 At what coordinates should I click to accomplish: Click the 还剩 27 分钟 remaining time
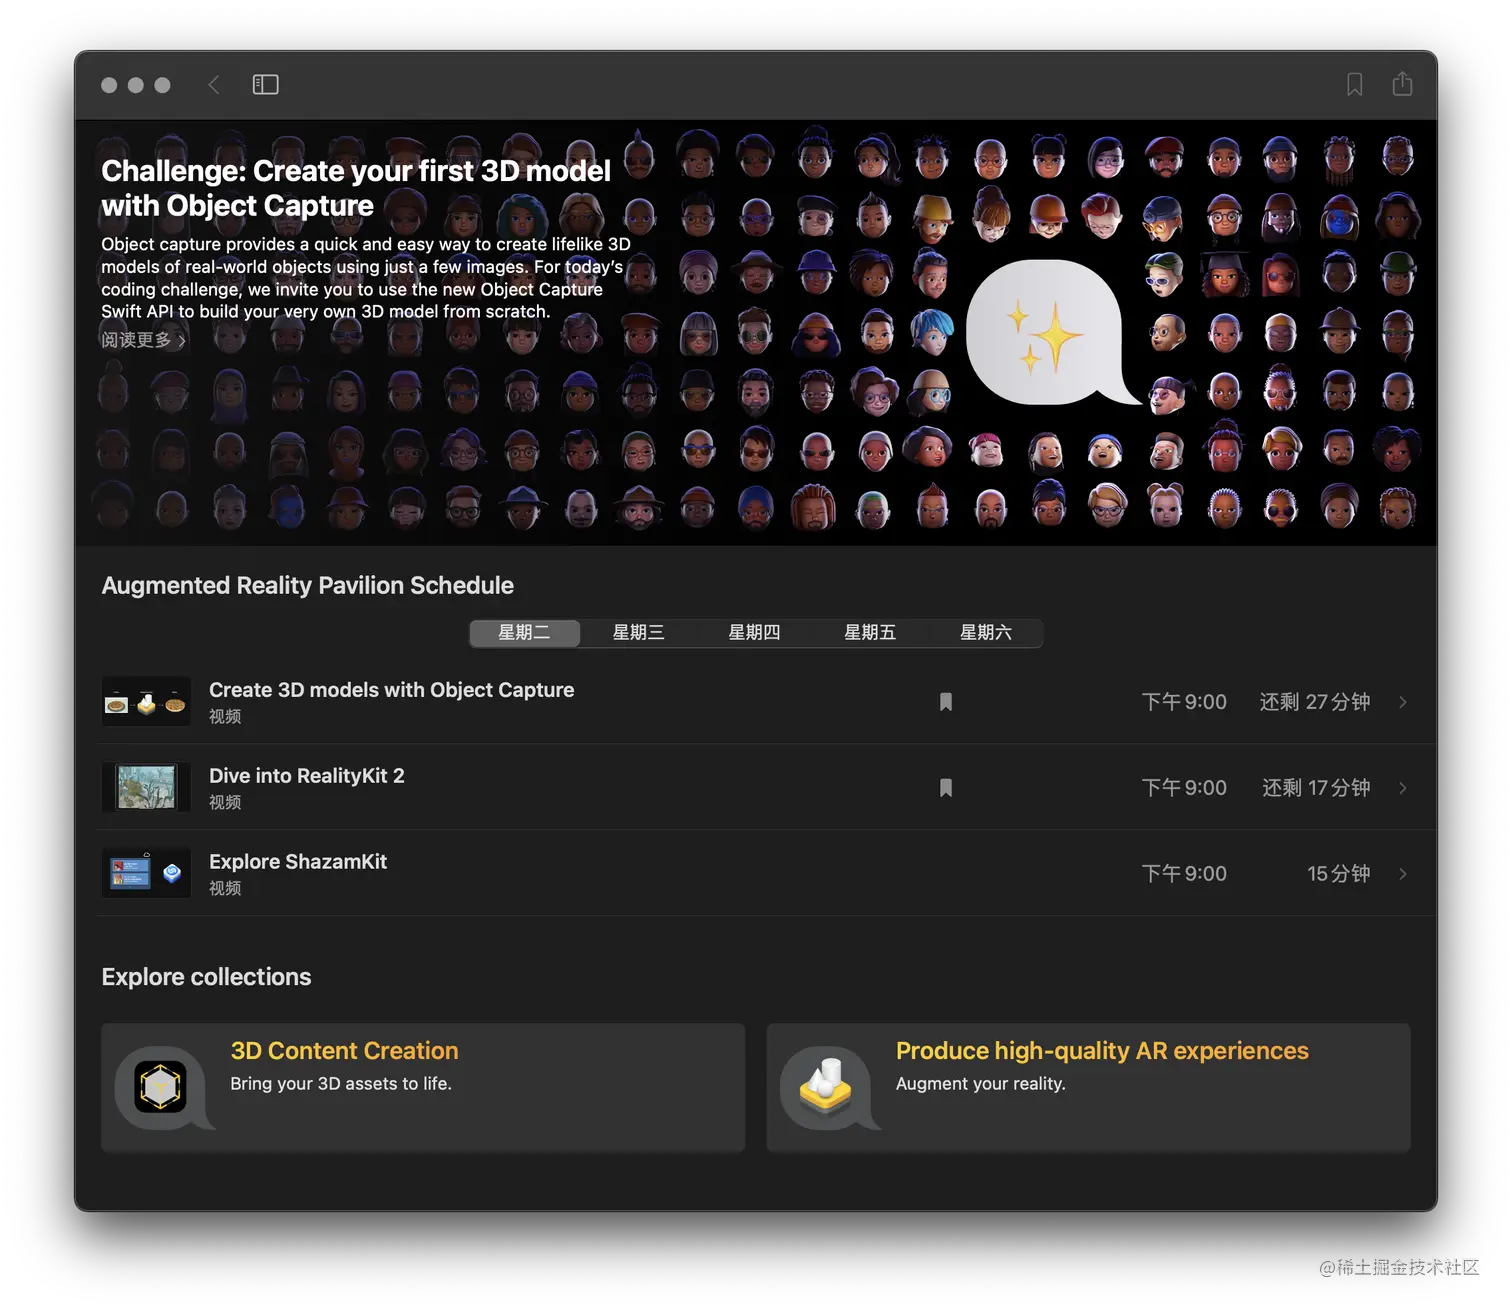tap(1315, 702)
